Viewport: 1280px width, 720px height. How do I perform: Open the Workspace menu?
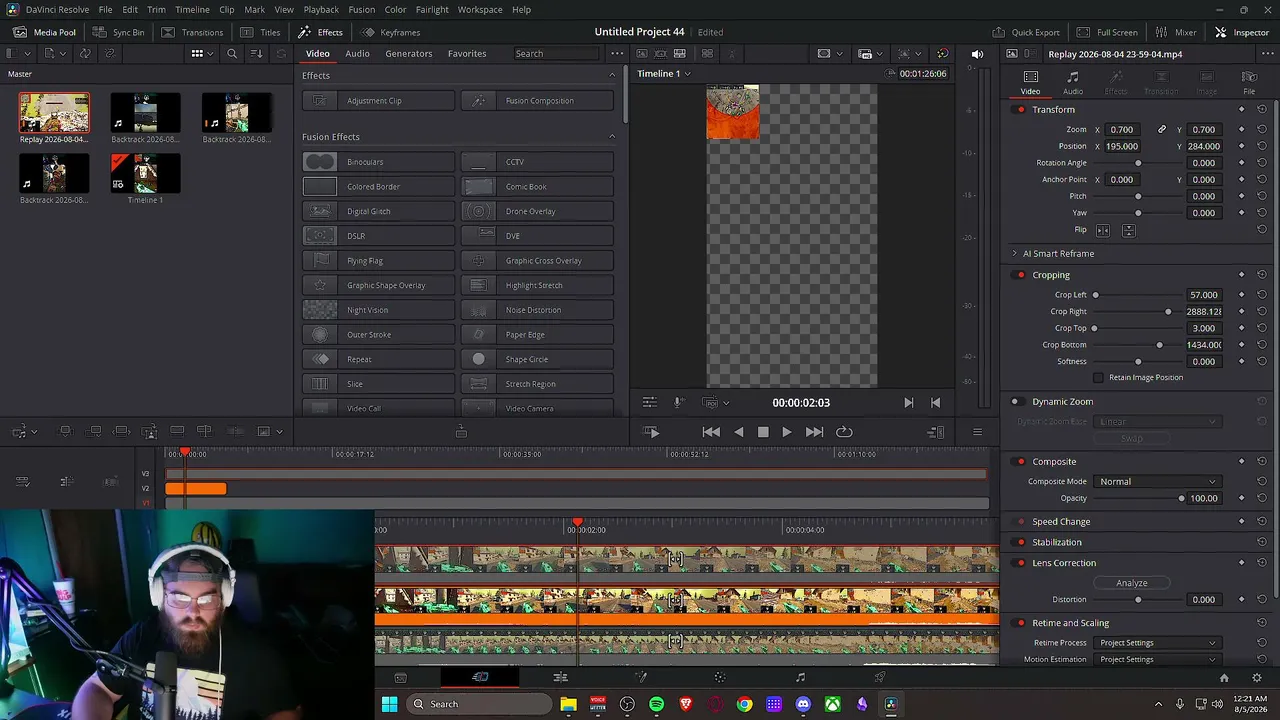(480, 10)
